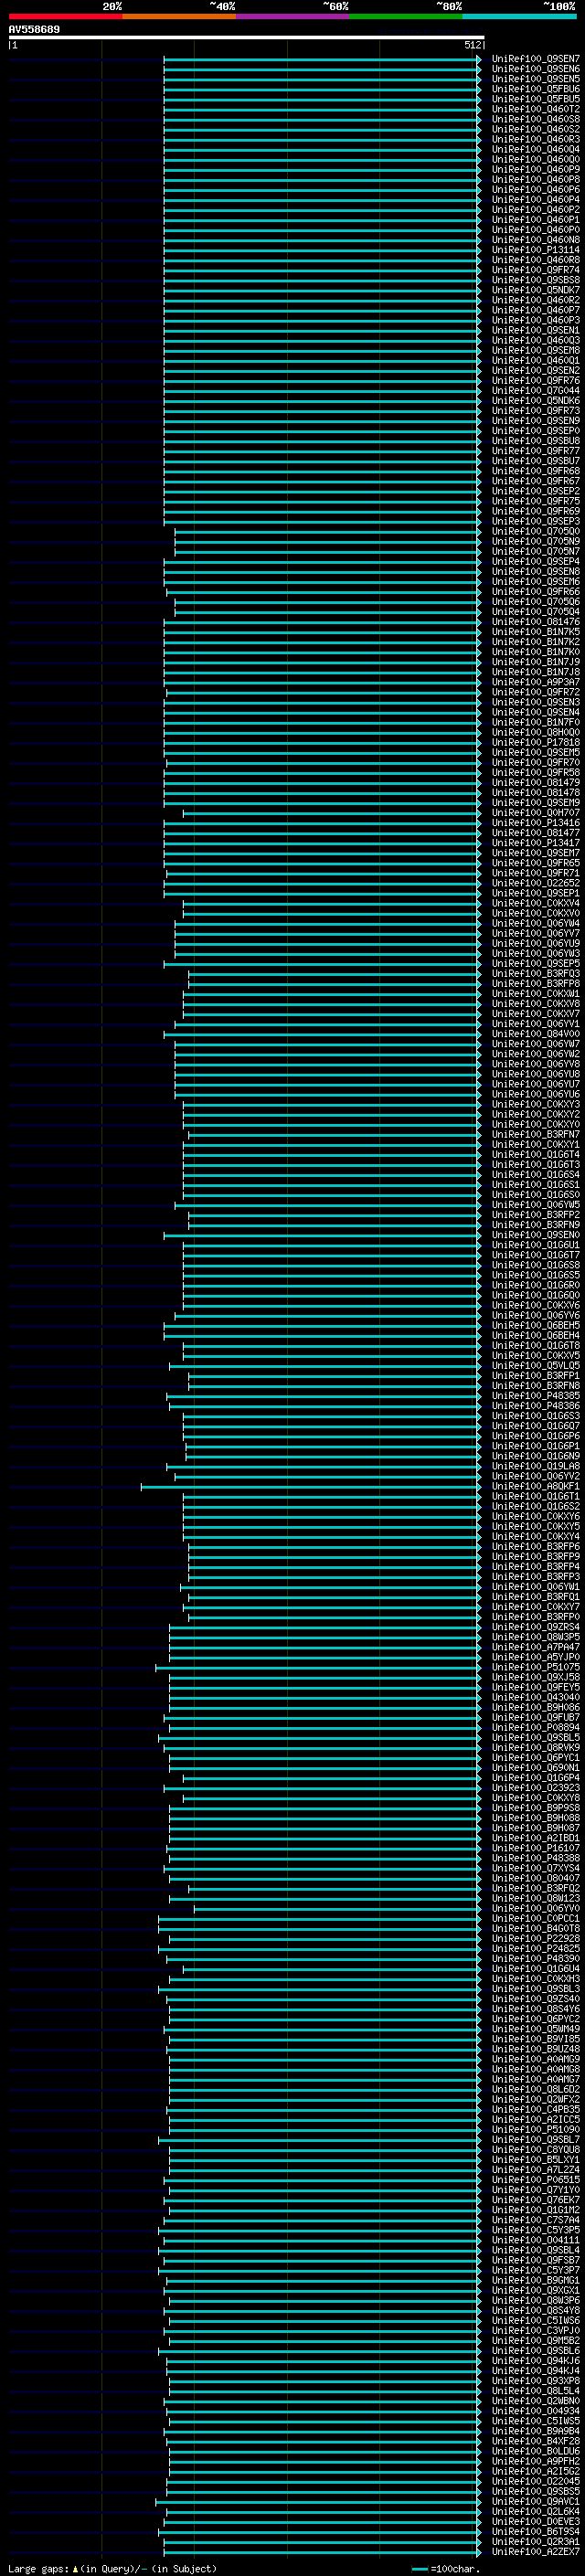Click the orange ~40% identity legend segment
The image size is (585, 2576).
[x=179, y=16]
